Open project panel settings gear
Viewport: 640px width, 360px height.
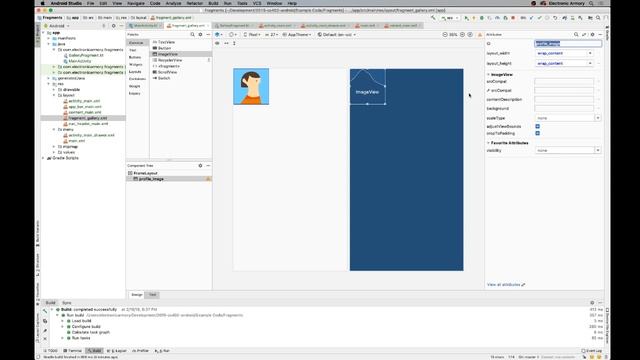(113, 26)
